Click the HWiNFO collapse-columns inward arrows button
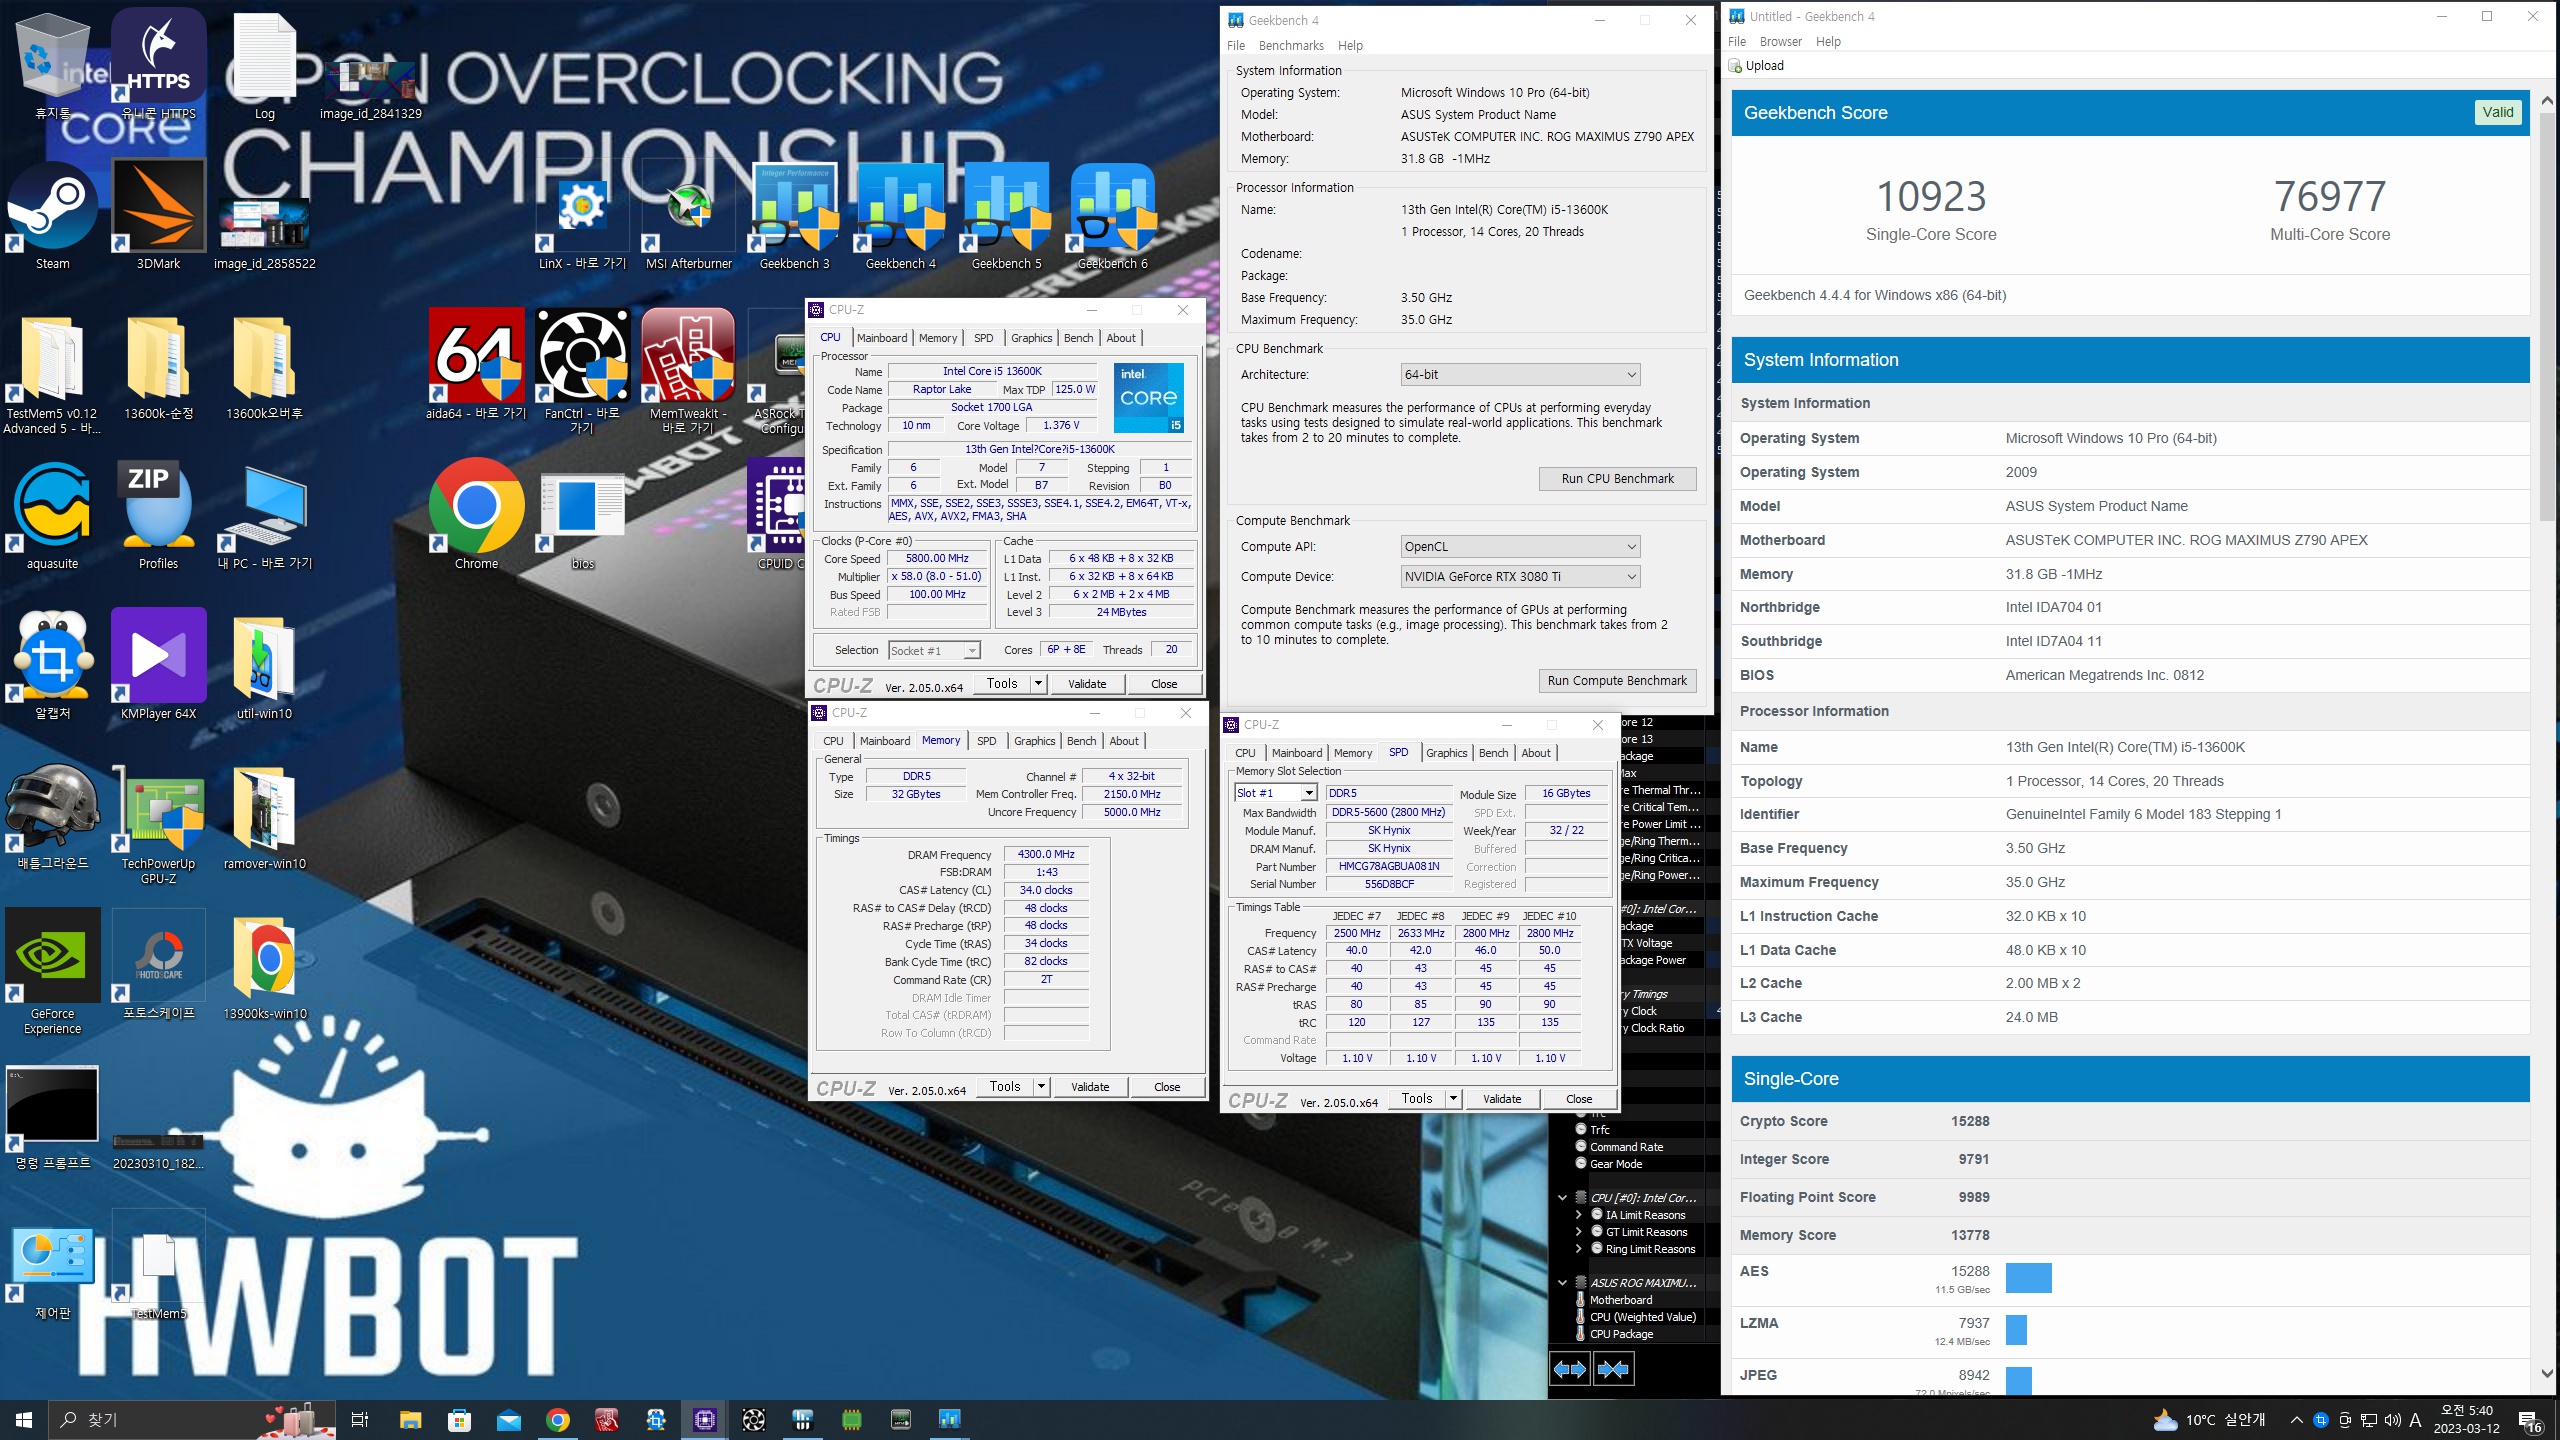2560x1440 pixels. click(x=1613, y=1369)
